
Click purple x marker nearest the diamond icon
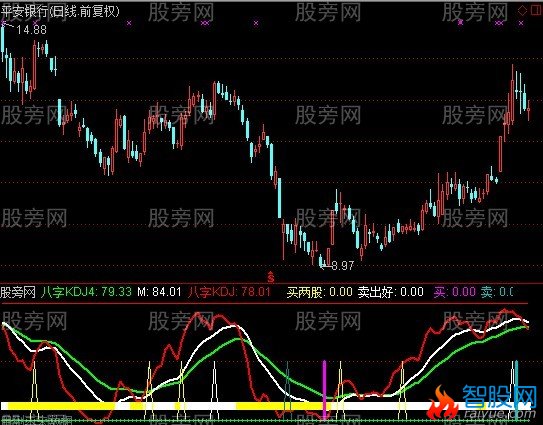point(521,23)
